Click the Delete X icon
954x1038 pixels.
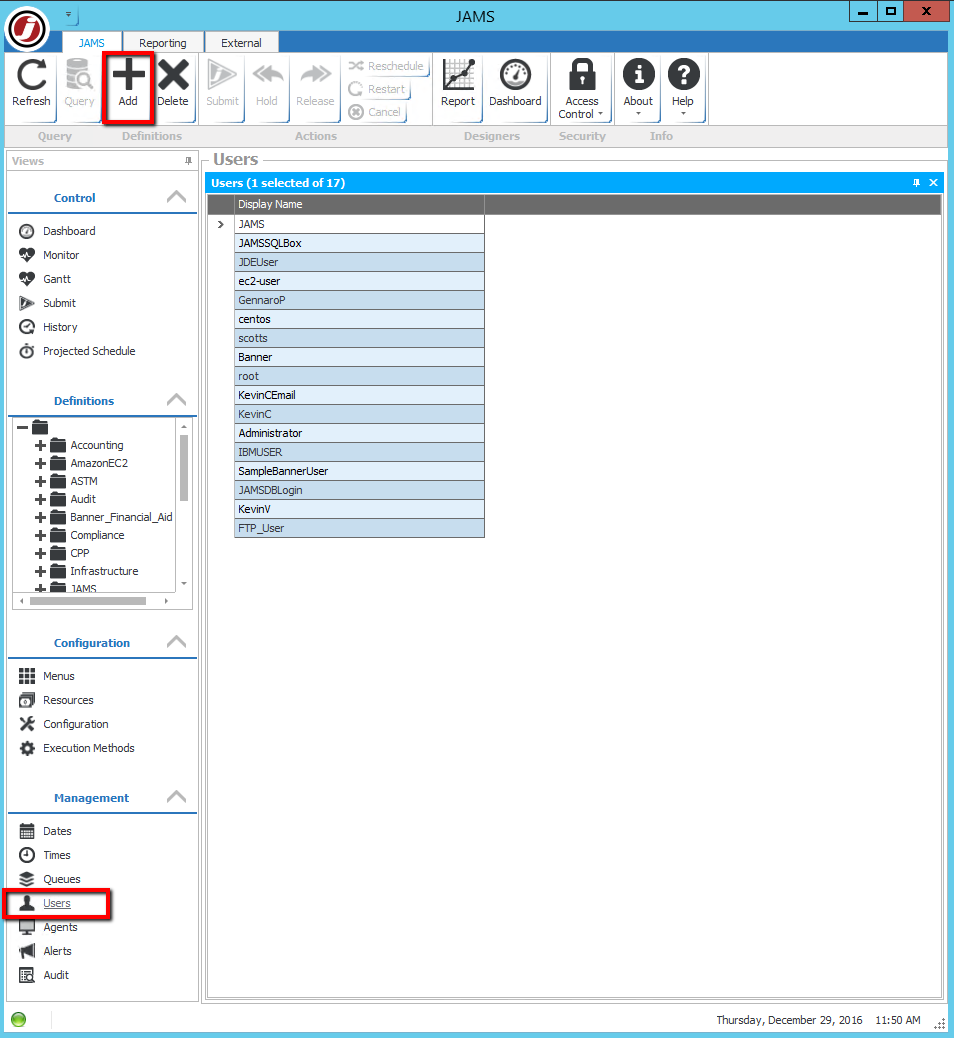point(173,84)
